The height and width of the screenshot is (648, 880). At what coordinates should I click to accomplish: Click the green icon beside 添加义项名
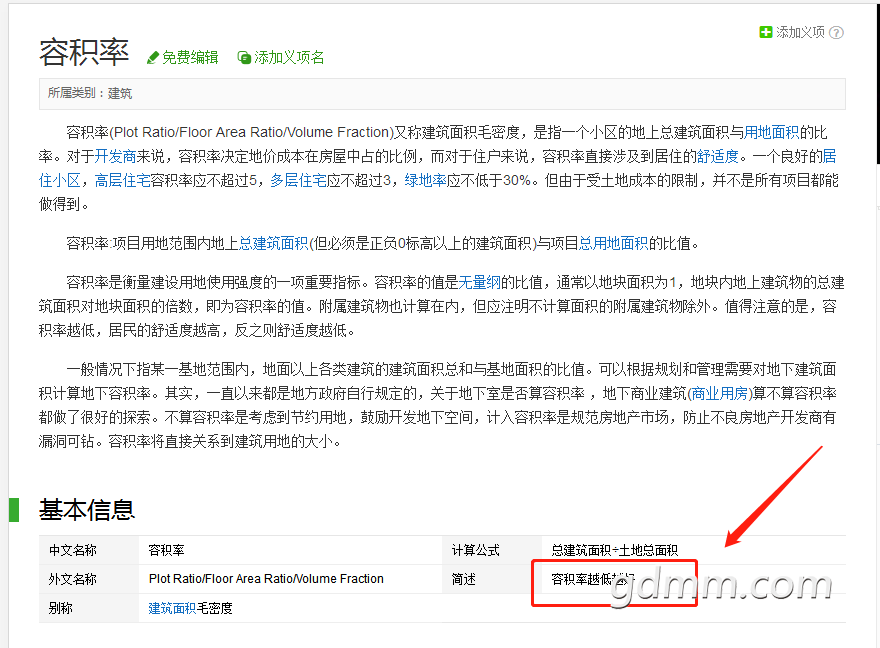(x=244, y=58)
